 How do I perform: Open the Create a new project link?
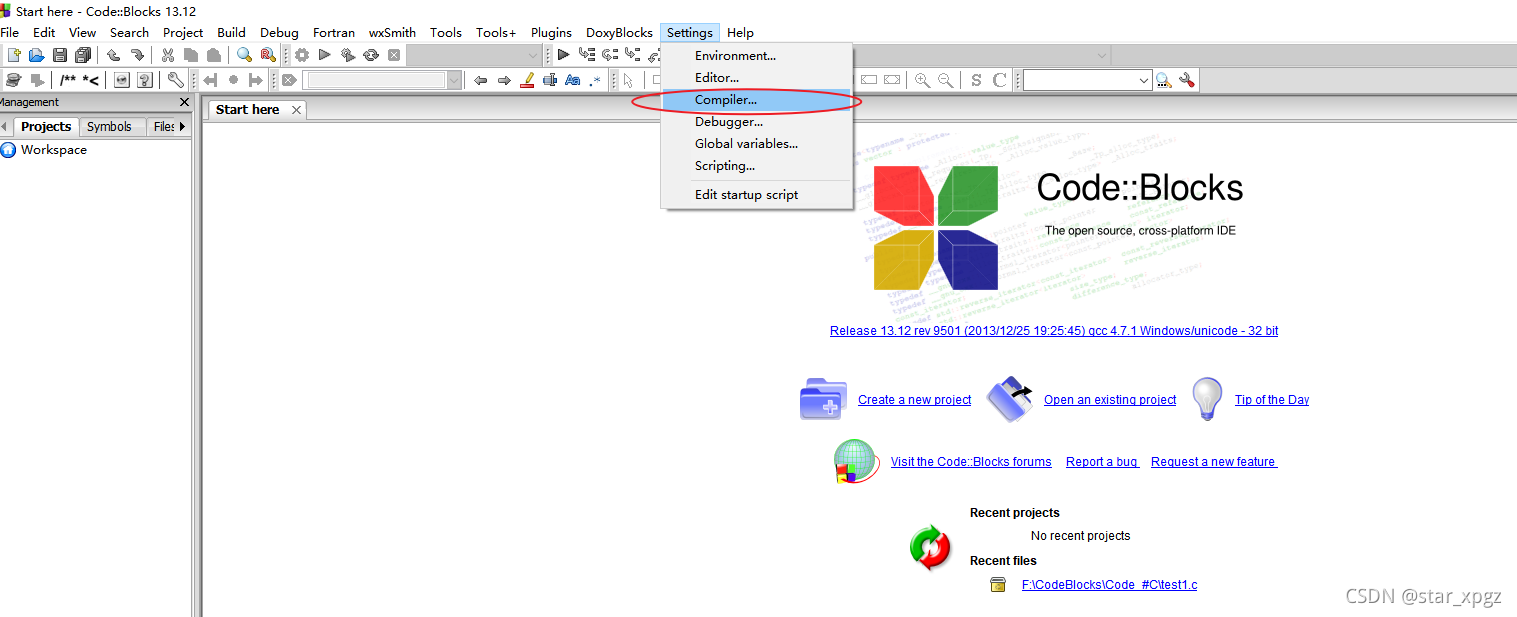(914, 400)
